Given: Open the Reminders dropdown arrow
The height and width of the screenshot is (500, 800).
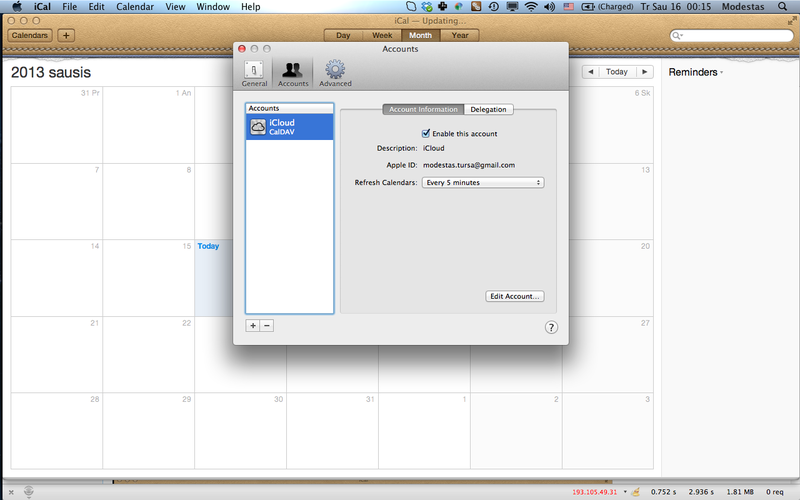Looking at the screenshot, I should tap(721, 72).
